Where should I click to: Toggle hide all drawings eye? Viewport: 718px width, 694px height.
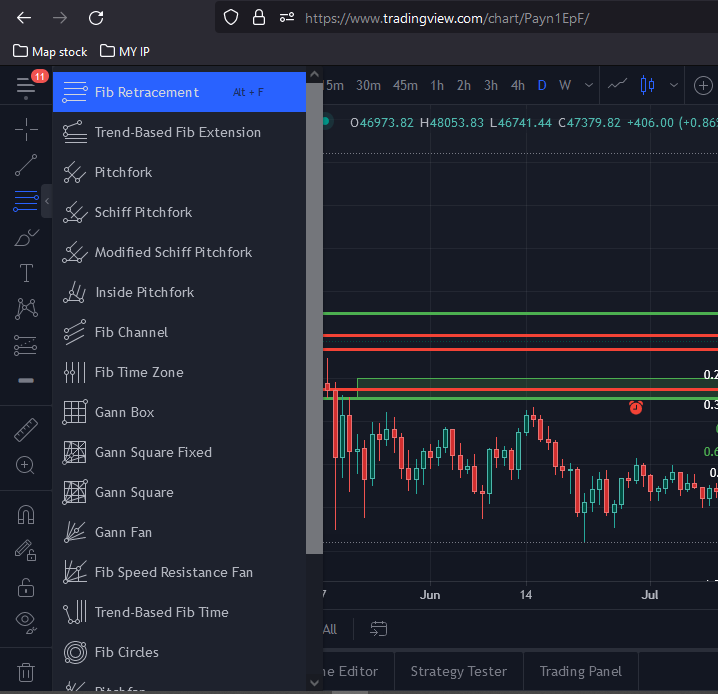(26, 623)
